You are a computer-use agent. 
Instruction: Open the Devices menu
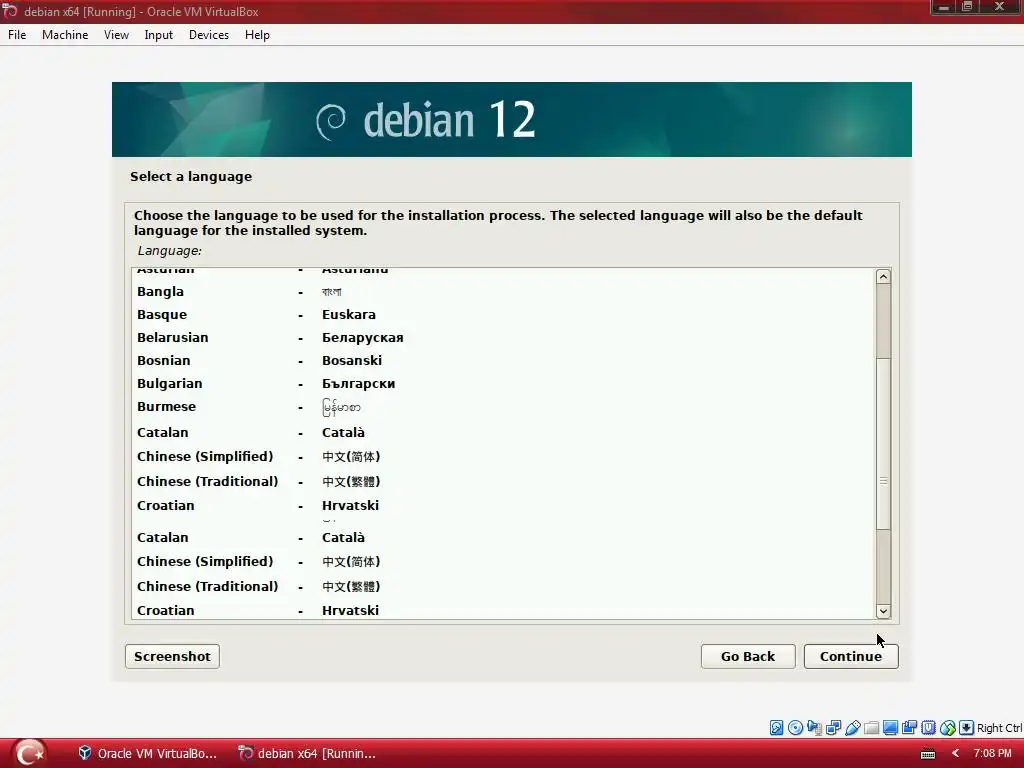(209, 35)
